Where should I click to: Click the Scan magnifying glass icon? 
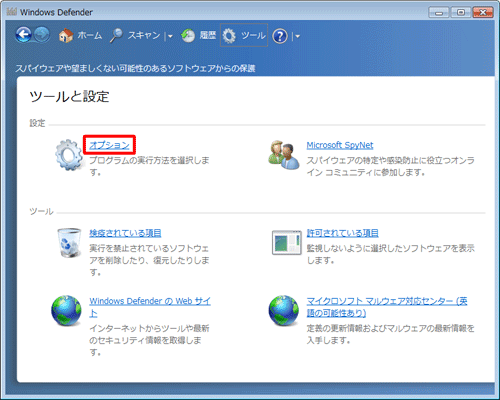[x=116, y=36]
